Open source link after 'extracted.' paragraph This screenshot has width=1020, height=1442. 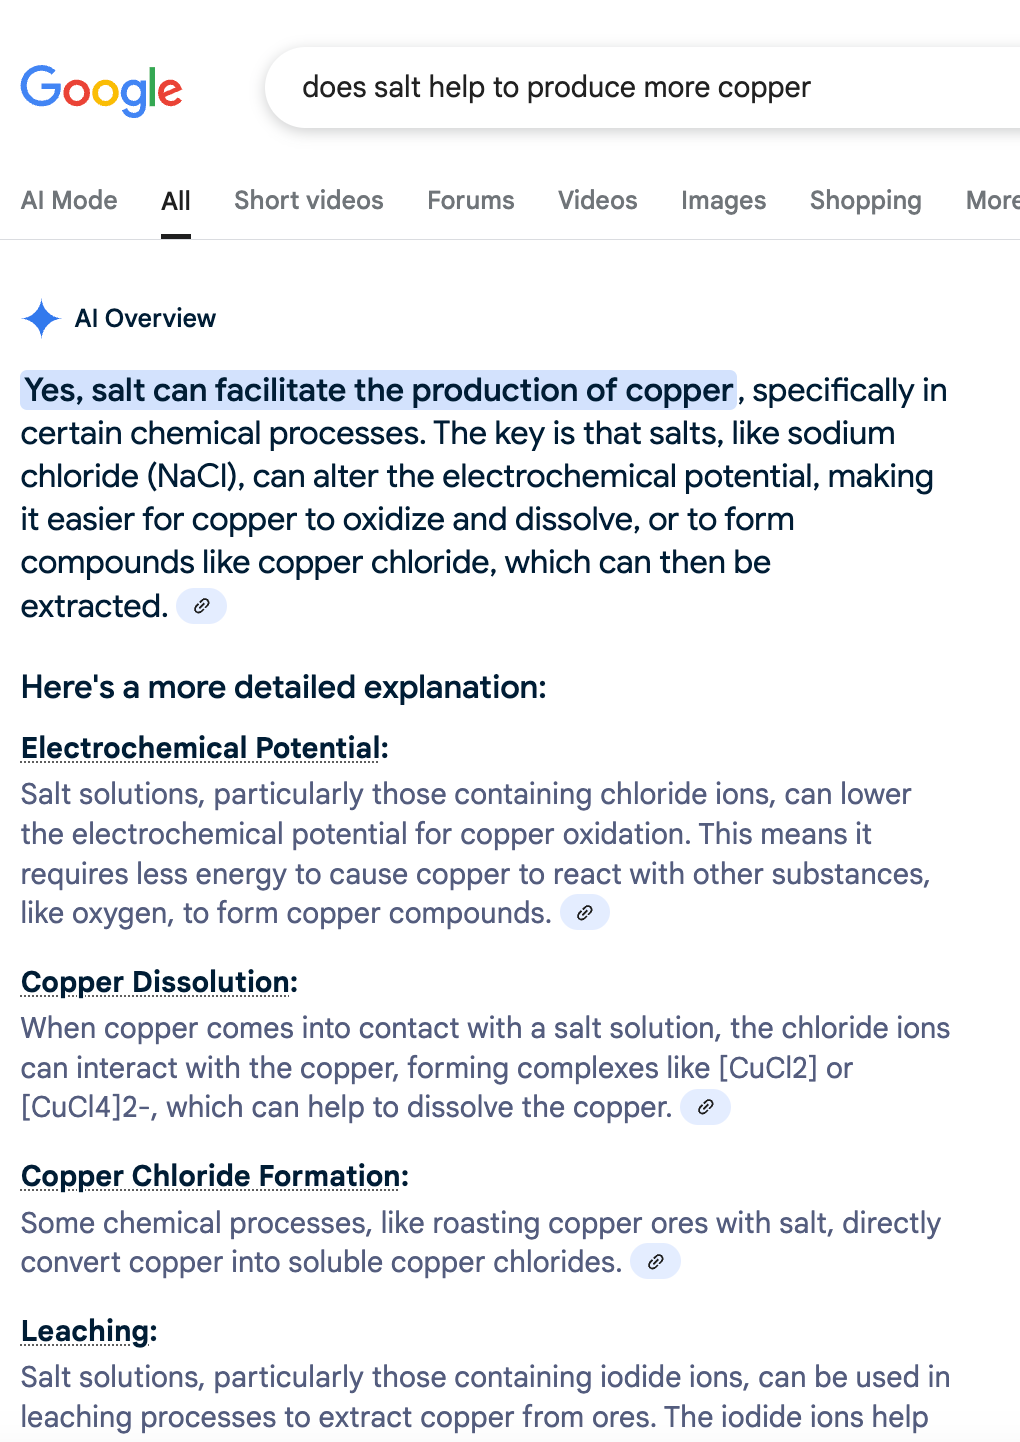tap(202, 606)
